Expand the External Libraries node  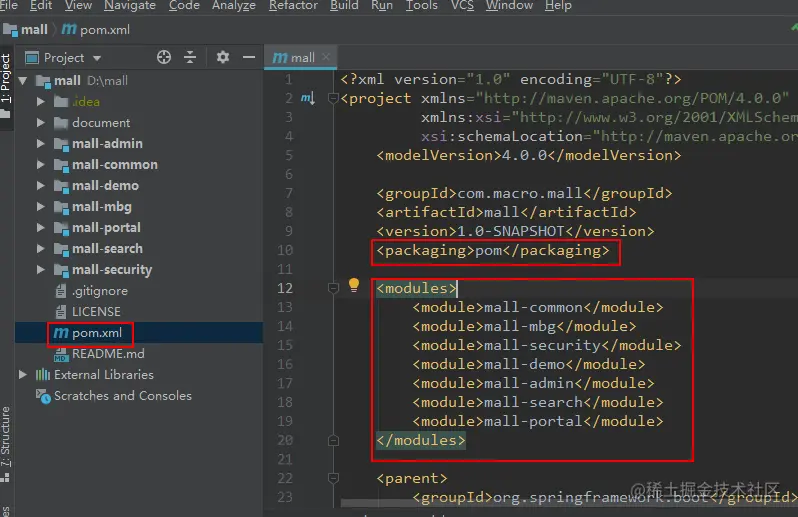(22, 375)
